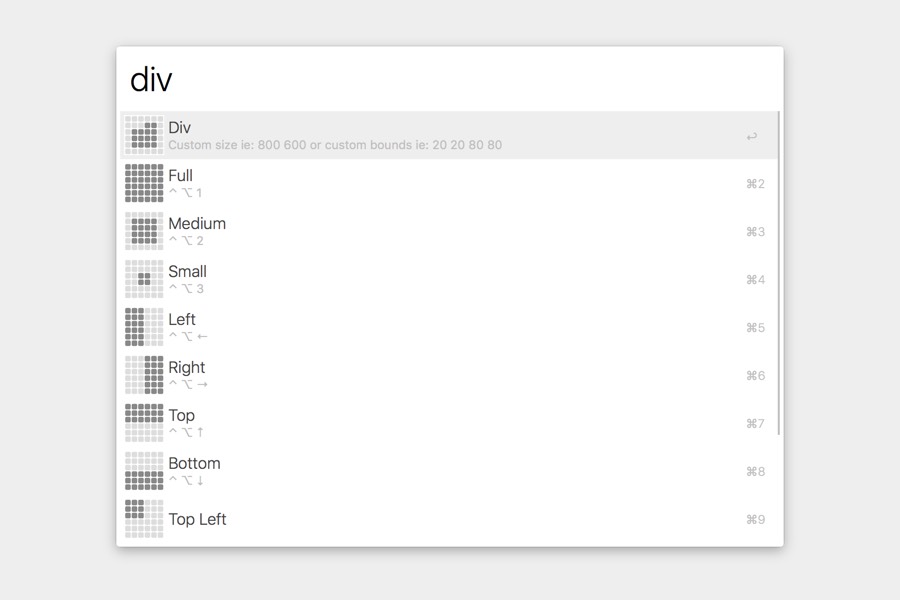The height and width of the screenshot is (600, 900).
Task: Choose the Left result label
Action: pos(182,320)
